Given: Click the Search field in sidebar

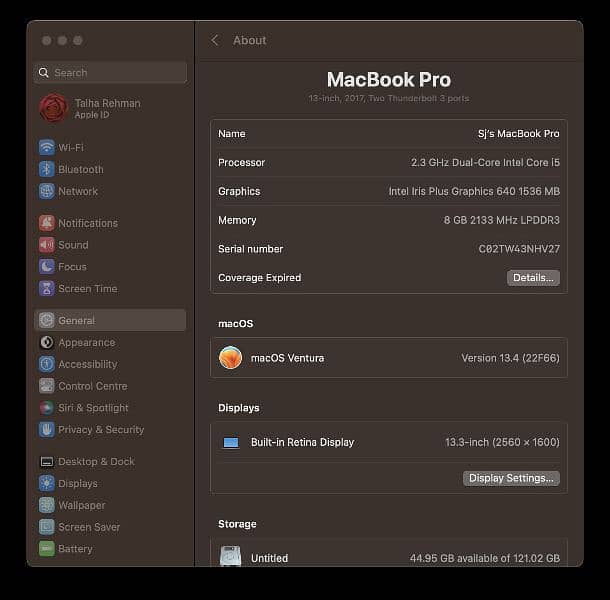Looking at the screenshot, I should pyautogui.click(x=110, y=73).
